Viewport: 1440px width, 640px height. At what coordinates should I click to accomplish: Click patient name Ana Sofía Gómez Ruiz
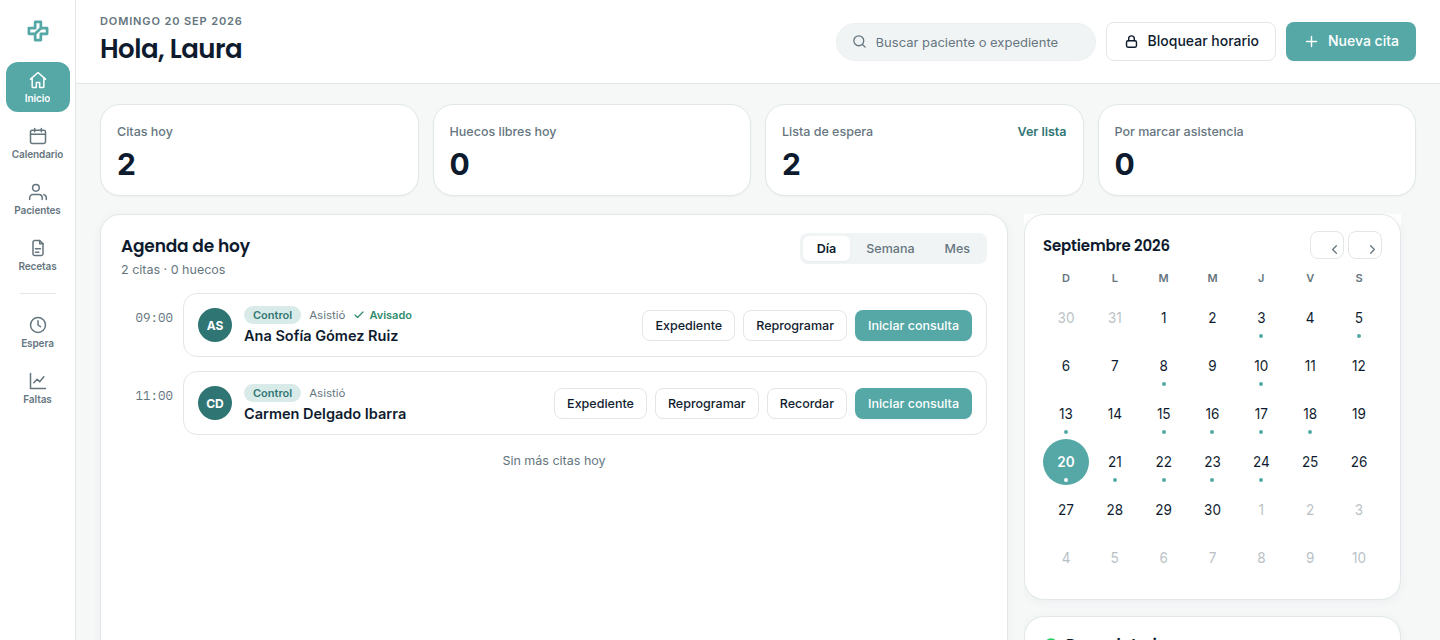pyautogui.click(x=321, y=336)
